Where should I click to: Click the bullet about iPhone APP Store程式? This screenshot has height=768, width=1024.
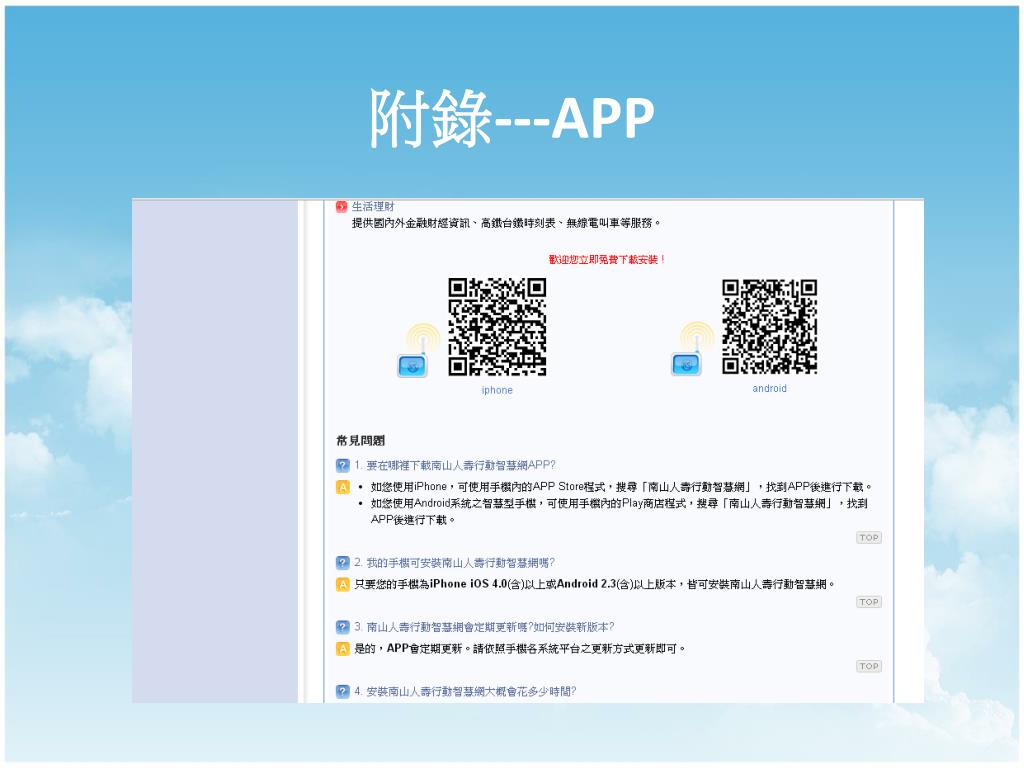(621, 487)
